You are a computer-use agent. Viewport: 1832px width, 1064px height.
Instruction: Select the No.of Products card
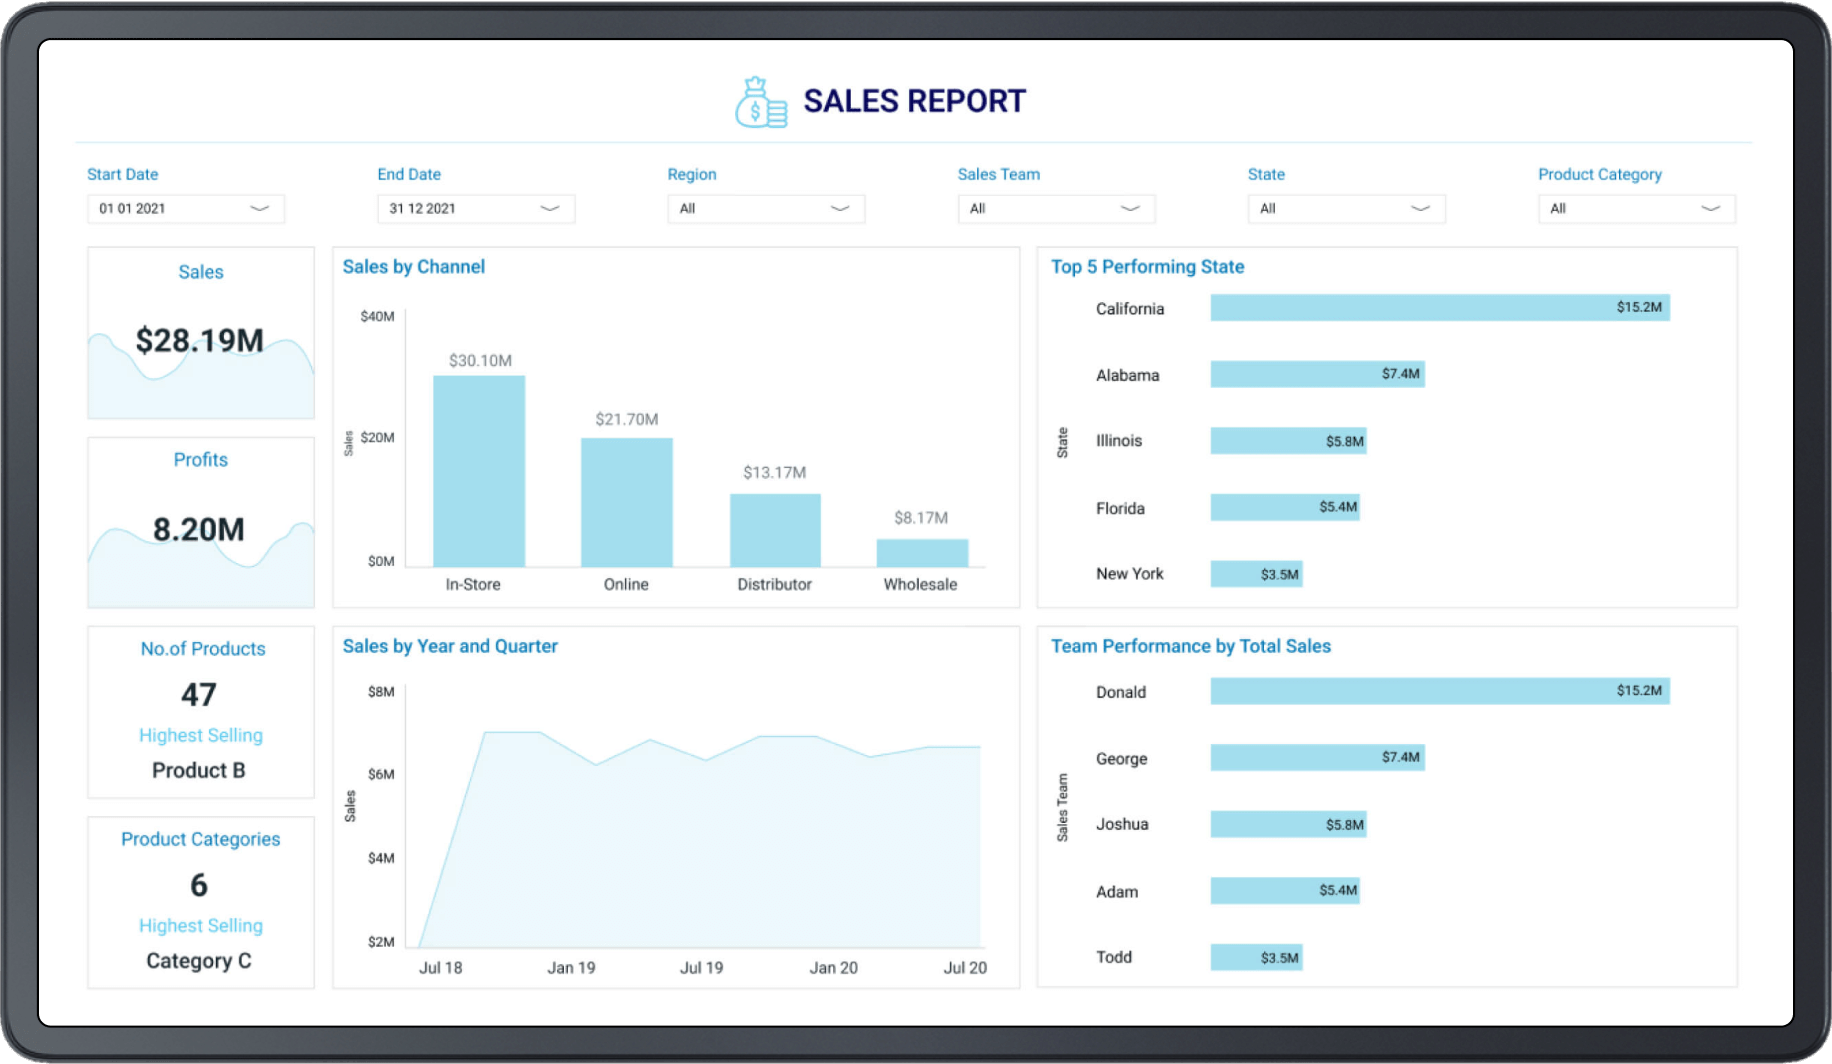[x=201, y=711]
